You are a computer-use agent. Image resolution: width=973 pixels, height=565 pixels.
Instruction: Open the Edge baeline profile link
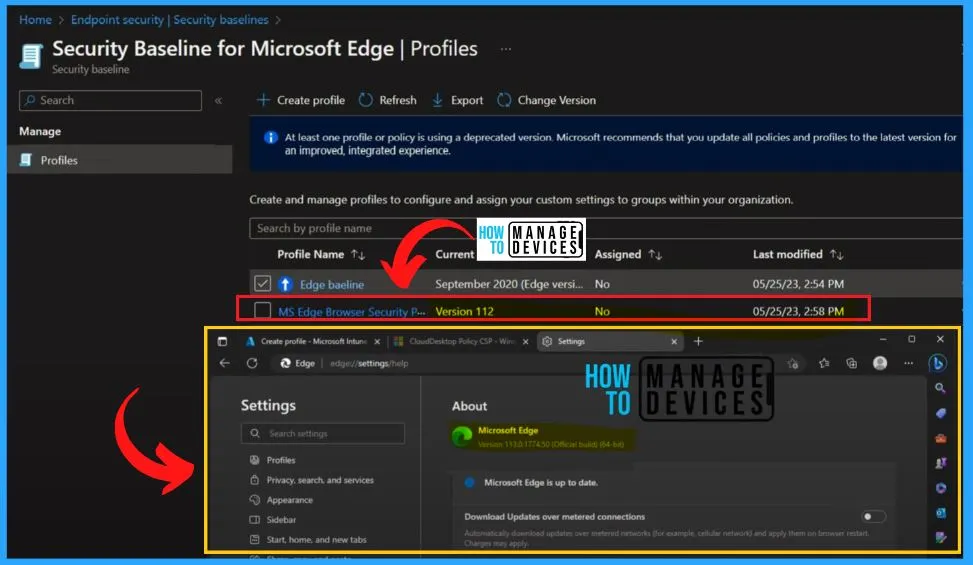point(332,285)
